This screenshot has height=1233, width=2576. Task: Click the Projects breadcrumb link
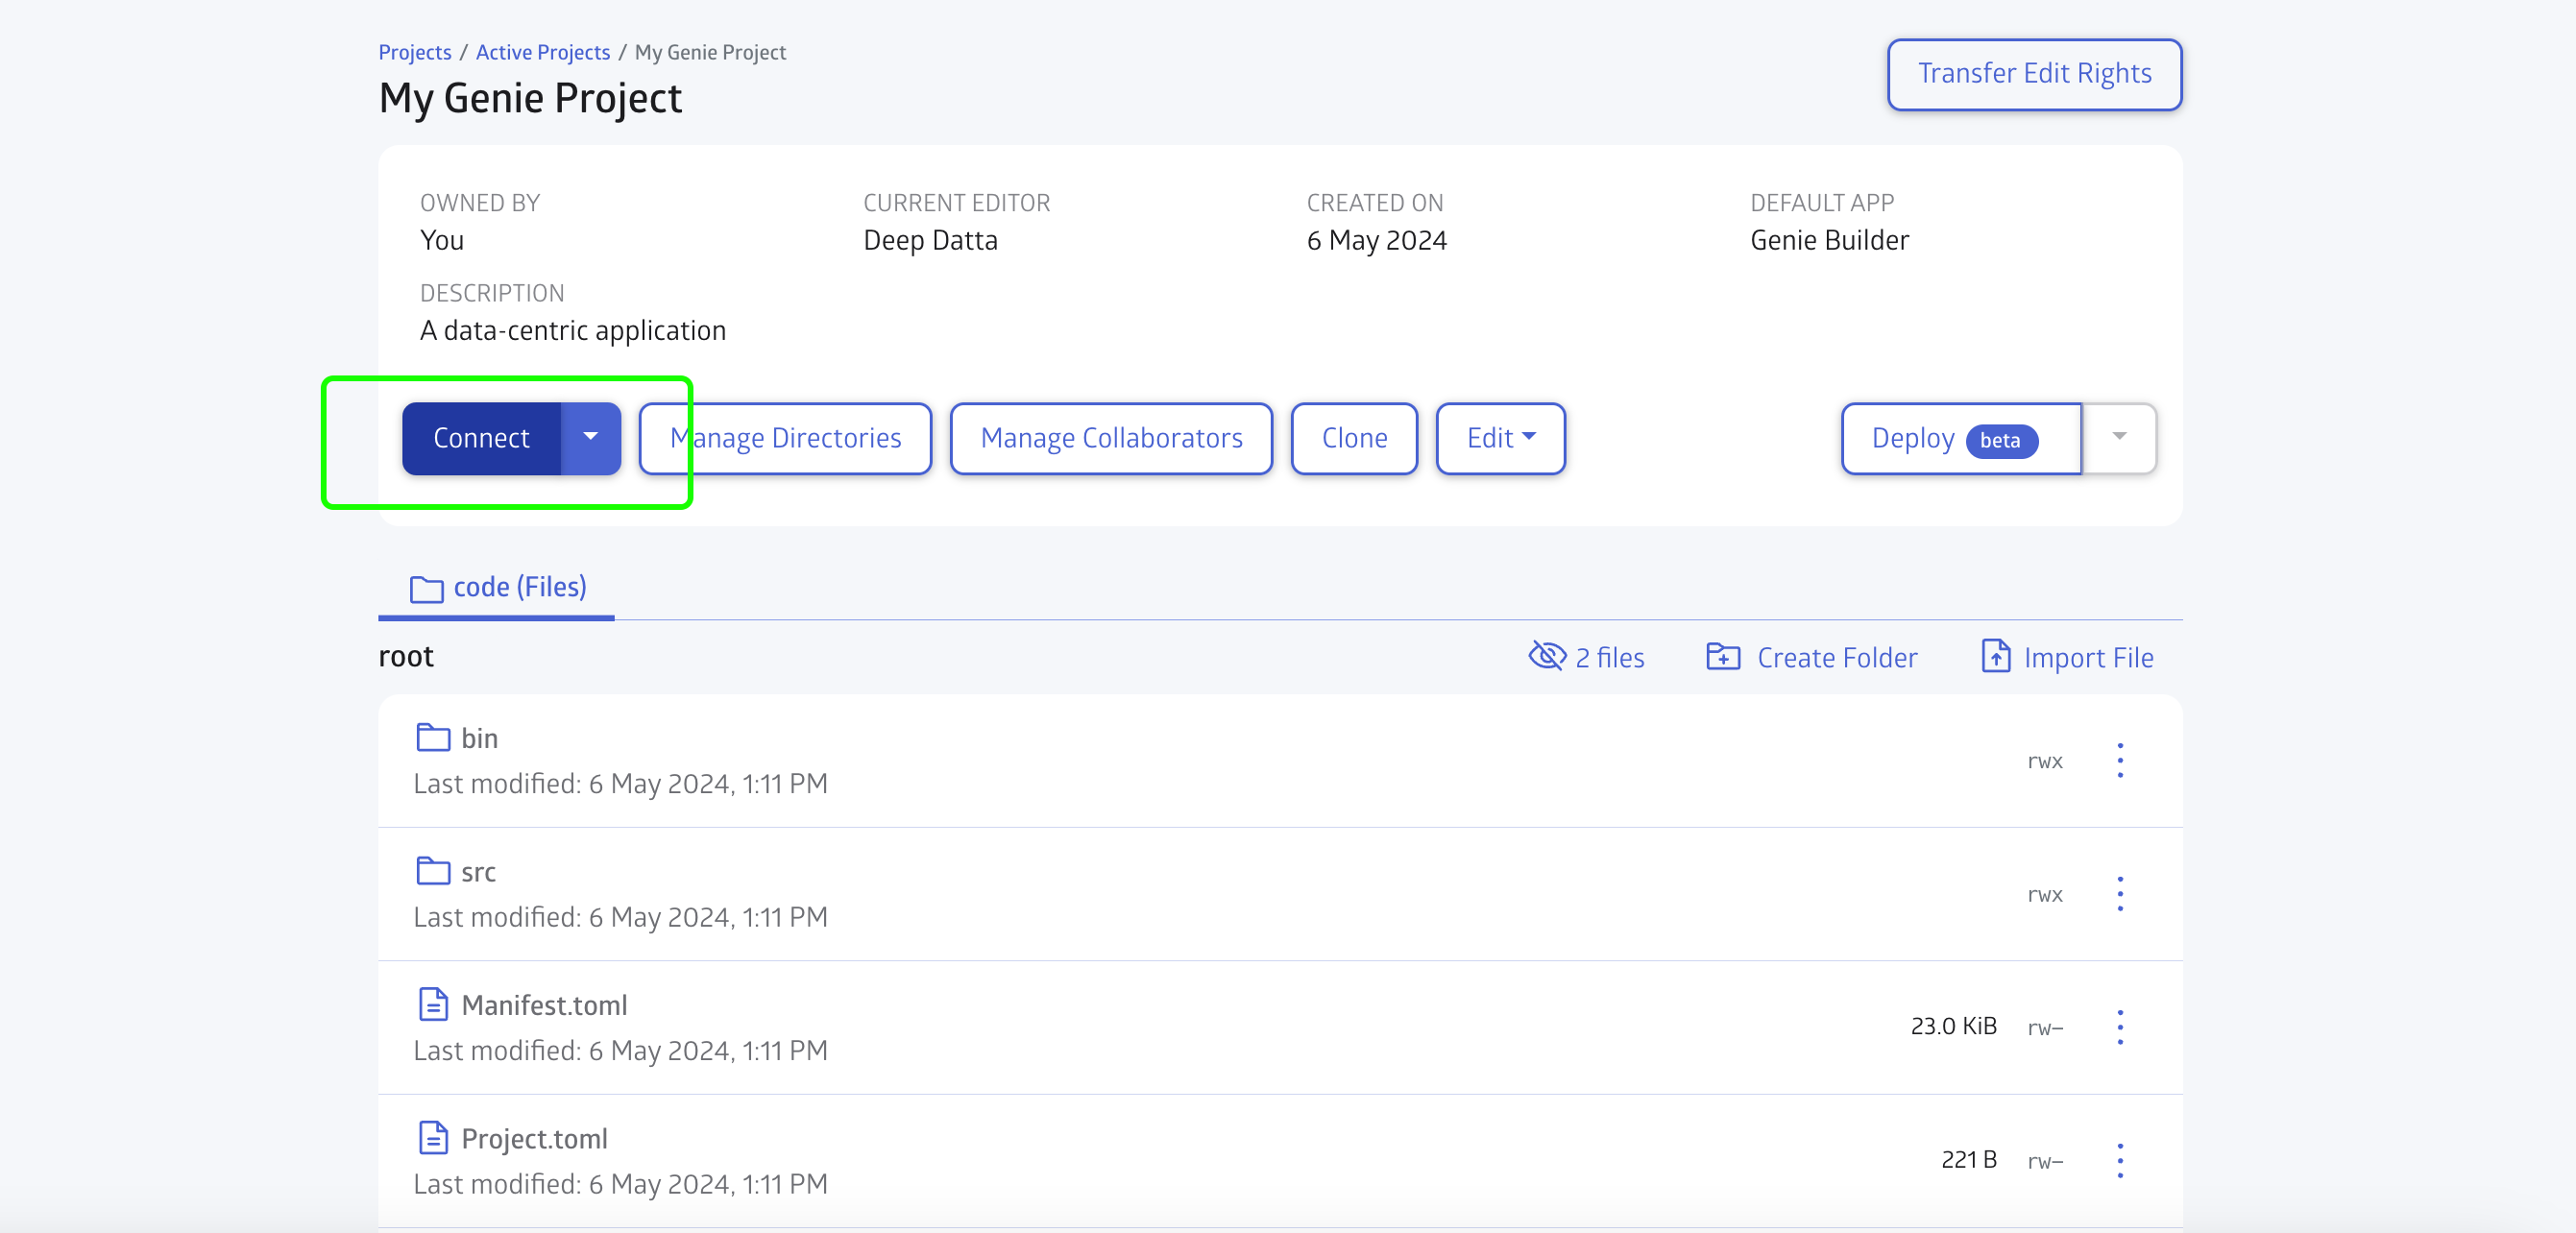pyautogui.click(x=414, y=51)
